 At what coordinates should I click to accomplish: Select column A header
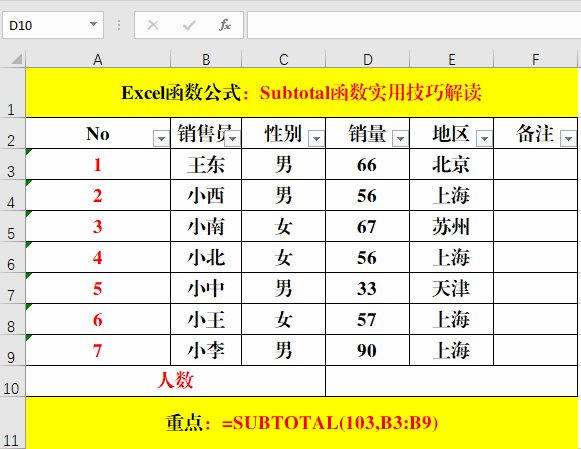tap(98, 59)
